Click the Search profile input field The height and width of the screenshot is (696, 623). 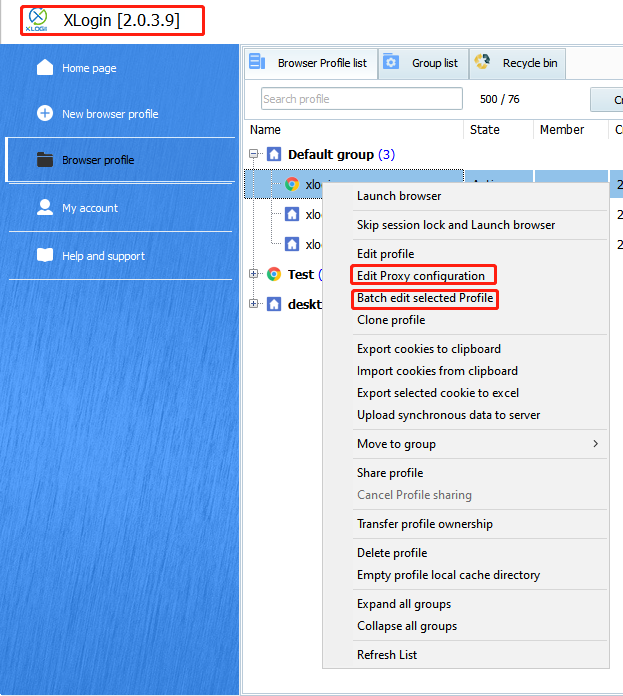click(362, 99)
